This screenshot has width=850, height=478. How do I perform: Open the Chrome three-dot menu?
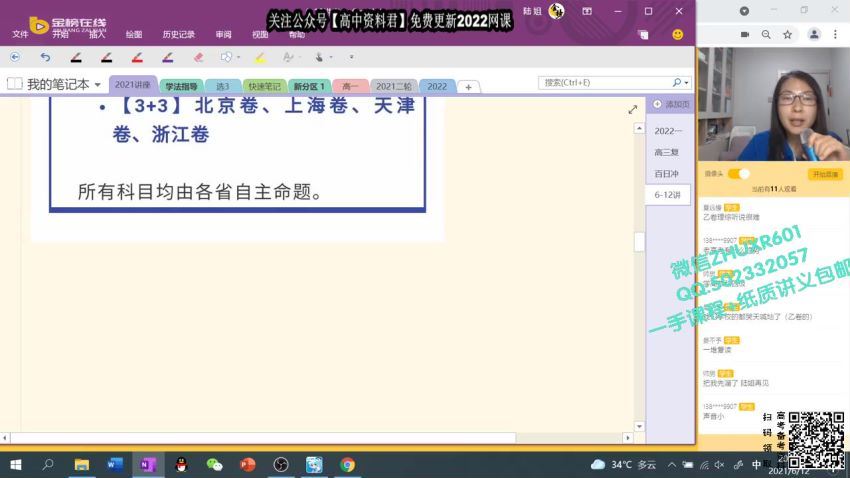pos(835,35)
